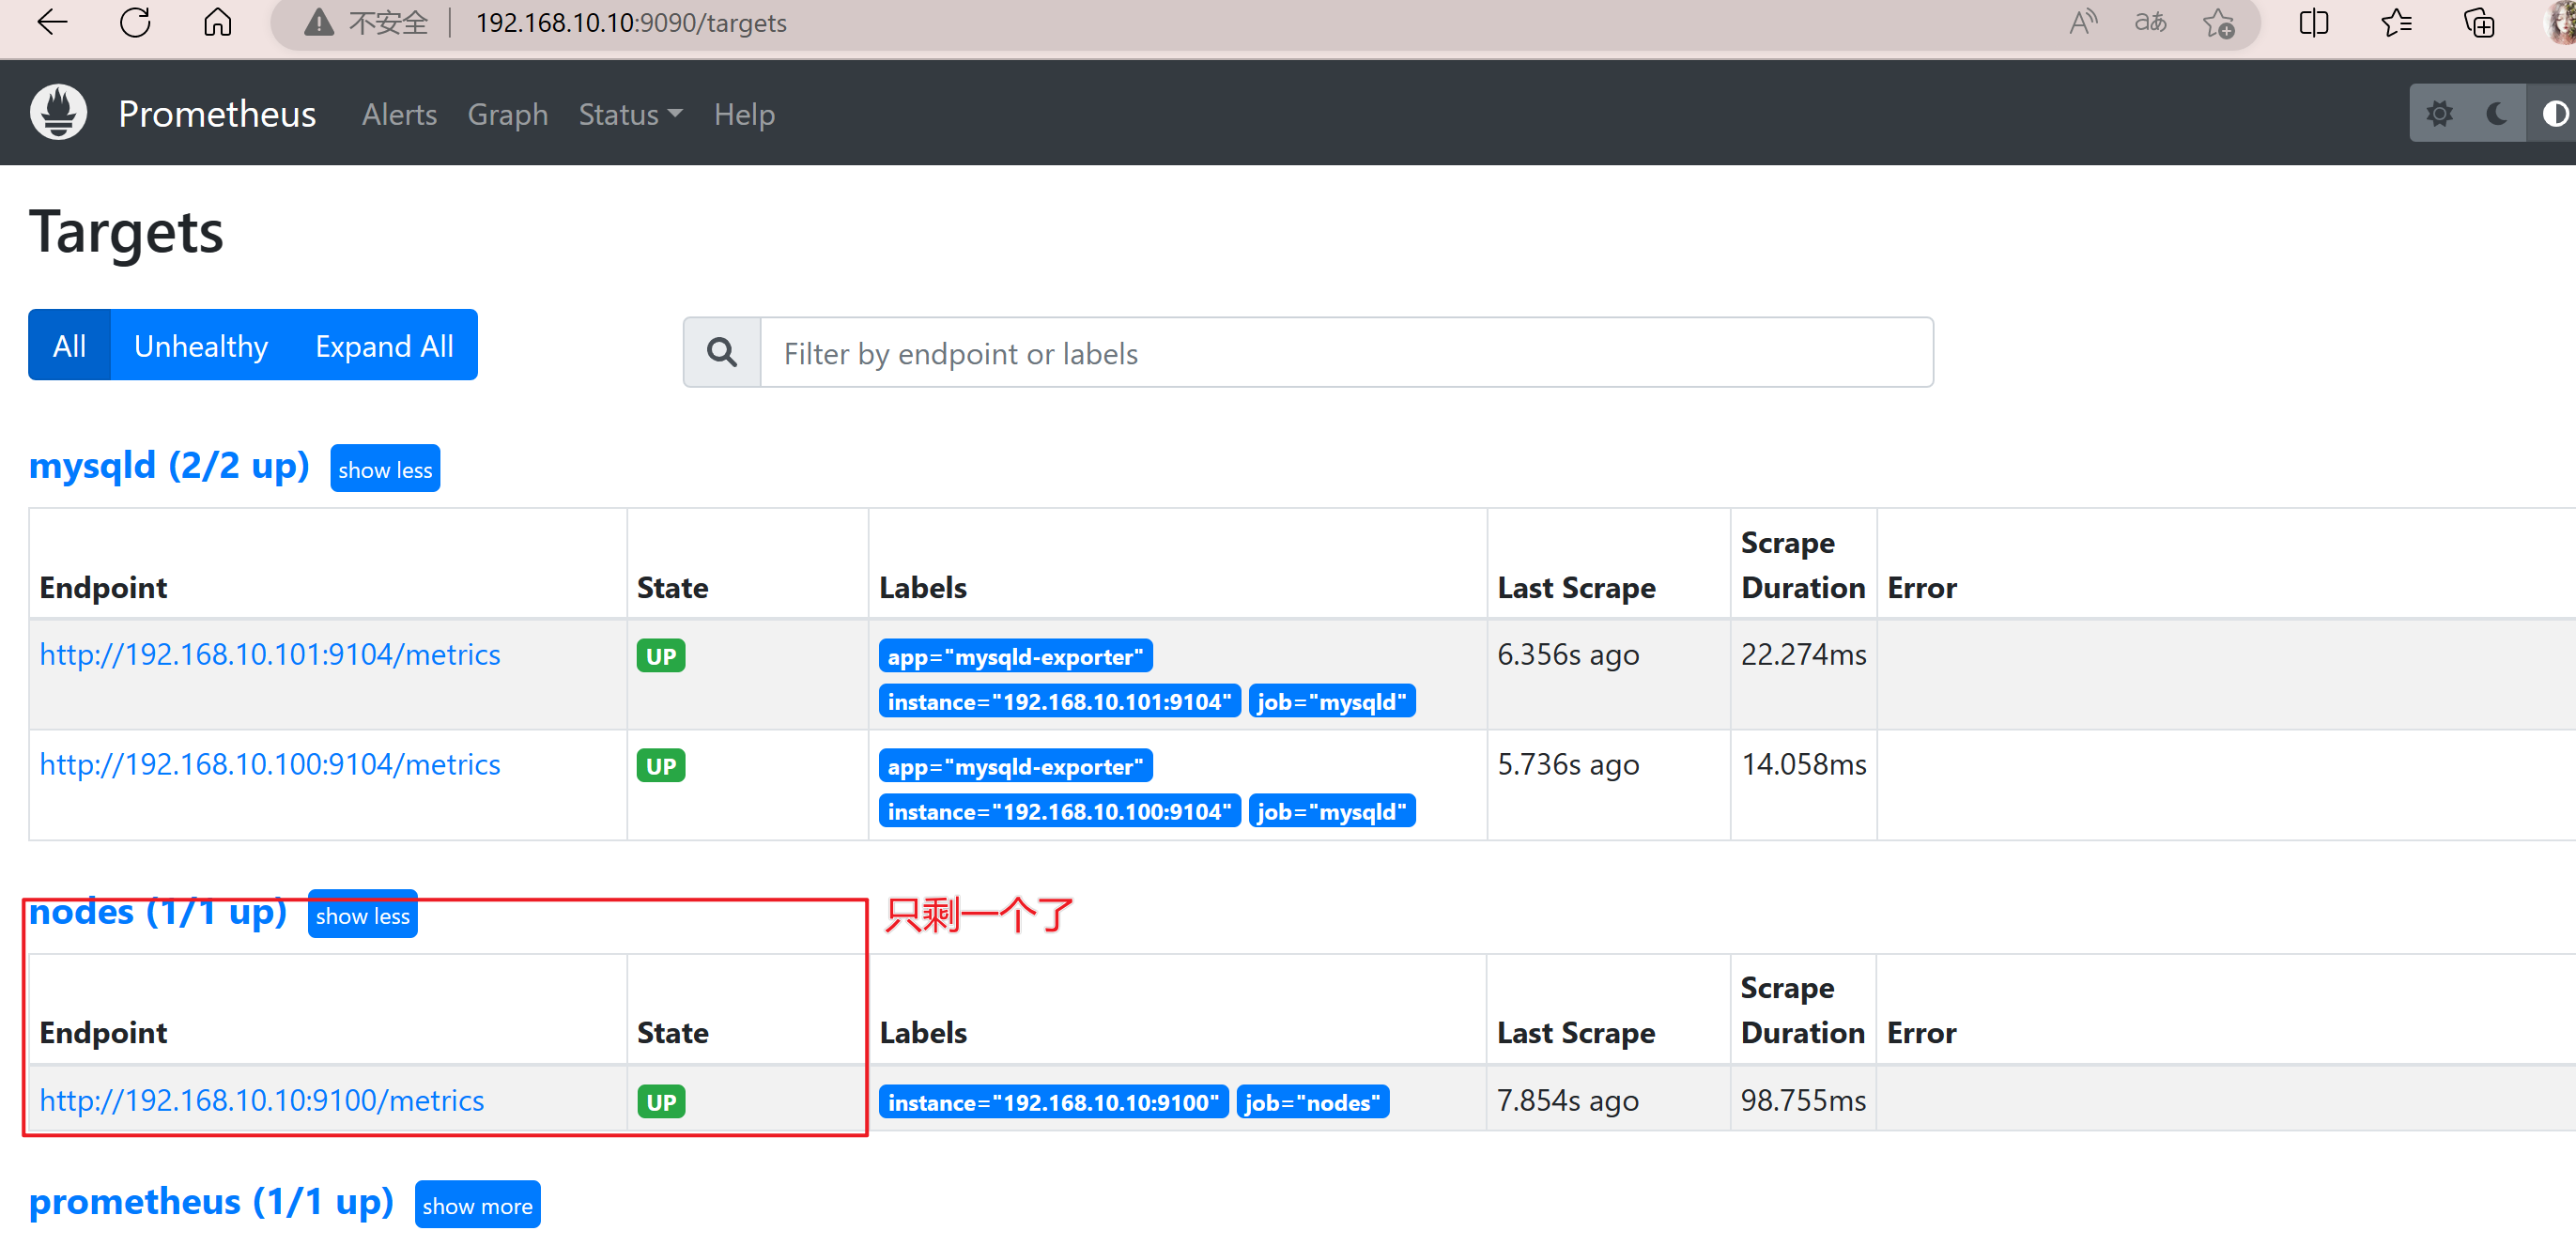Click instance="192.168.10.100:9104" label badge
Screen dimensions: 2576x1246
pos(1059,811)
